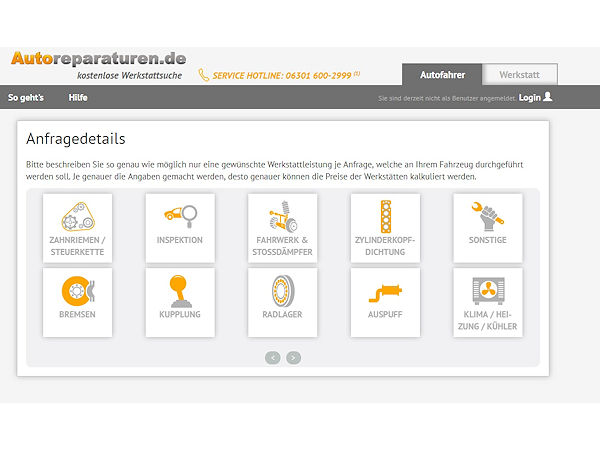Click the KLIMA / HEIZUNG / KÜHLER label
The height and width of the screenshot is (450, 600).
click(x=488, y=320)
